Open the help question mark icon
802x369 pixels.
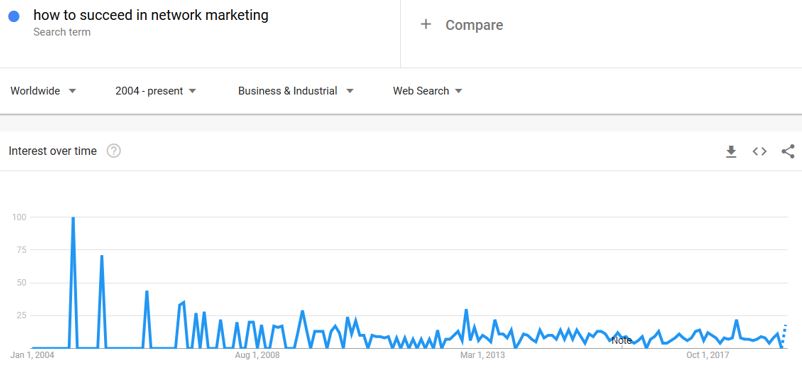click(x=114, y=151)
